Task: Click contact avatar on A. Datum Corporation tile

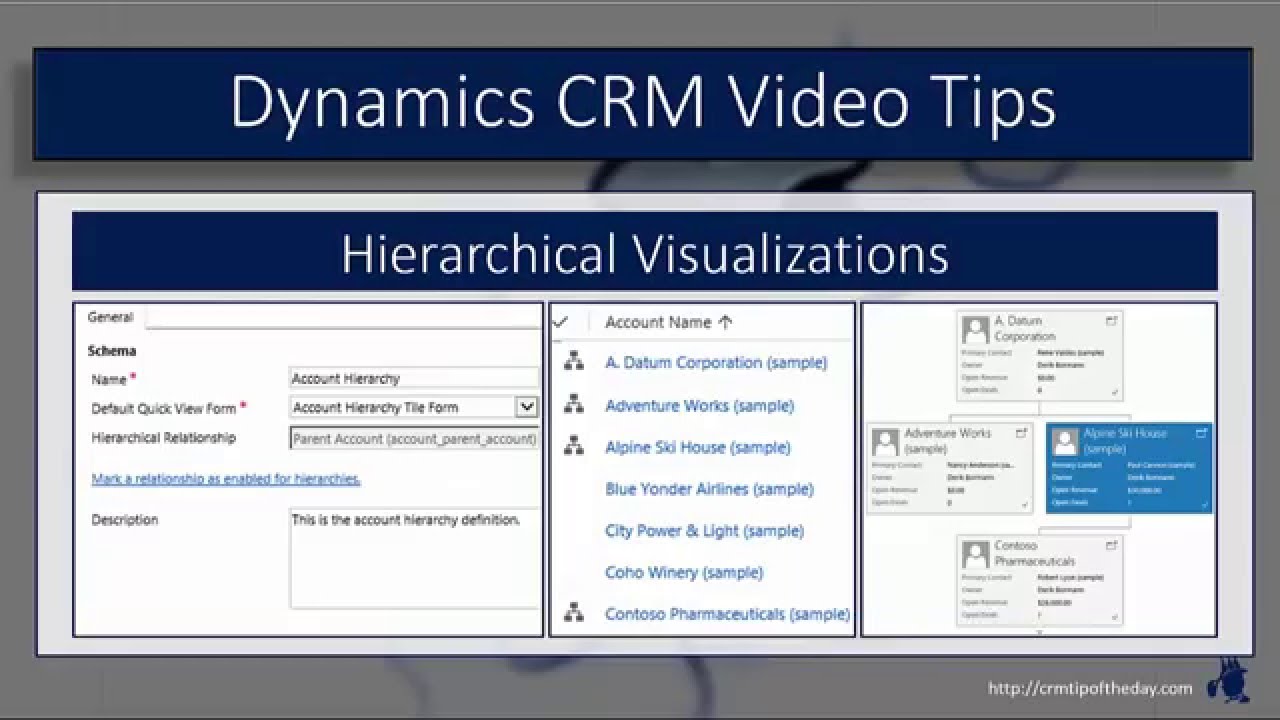Action: click(975, 330)
